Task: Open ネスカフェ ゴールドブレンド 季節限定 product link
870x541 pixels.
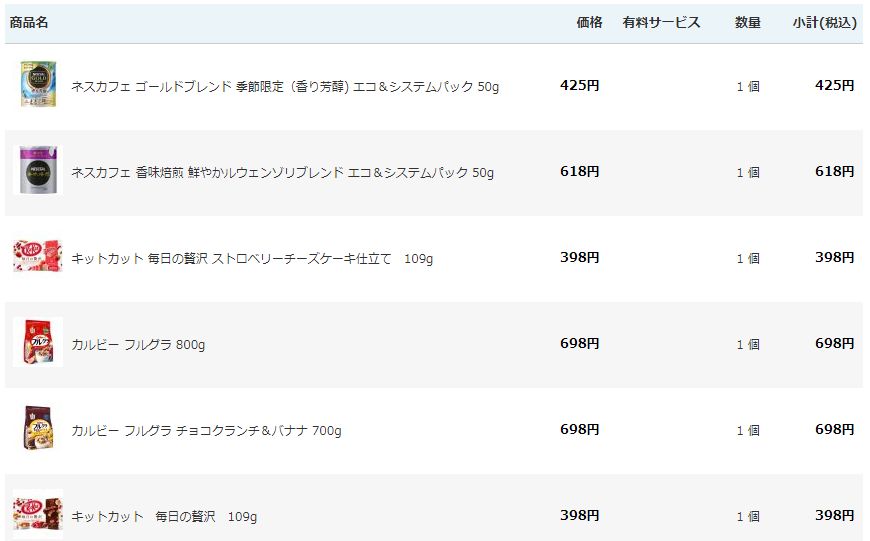Action: click(x=285, y=87)
